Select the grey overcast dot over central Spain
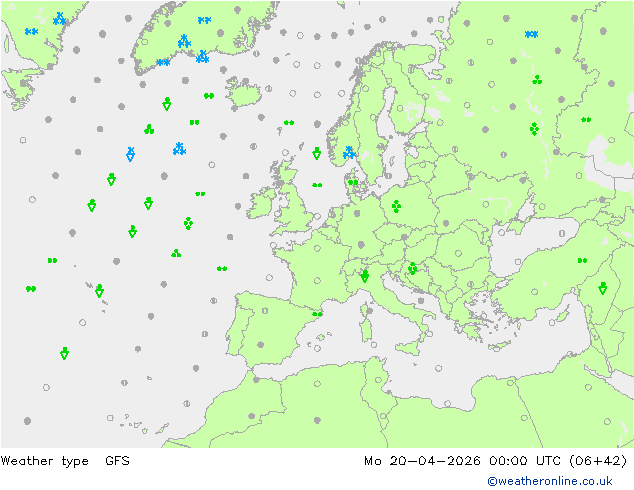 click(x=260, y=345)
